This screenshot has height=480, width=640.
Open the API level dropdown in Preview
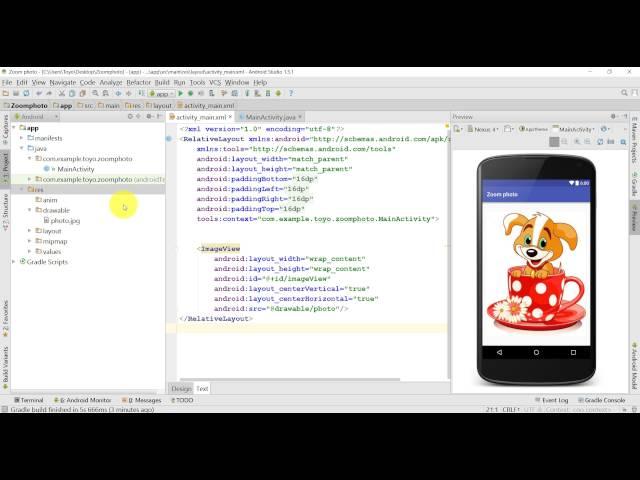605,129
